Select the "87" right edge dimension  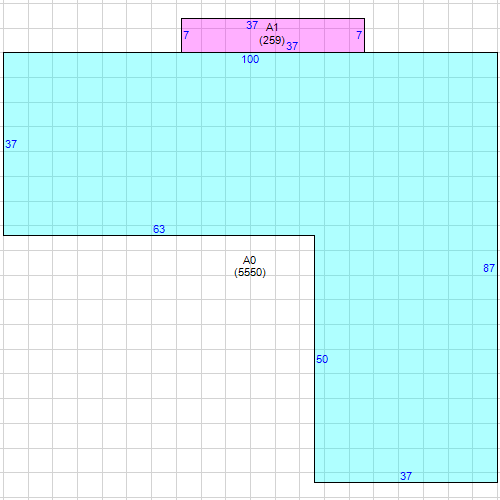pos(489,268)
